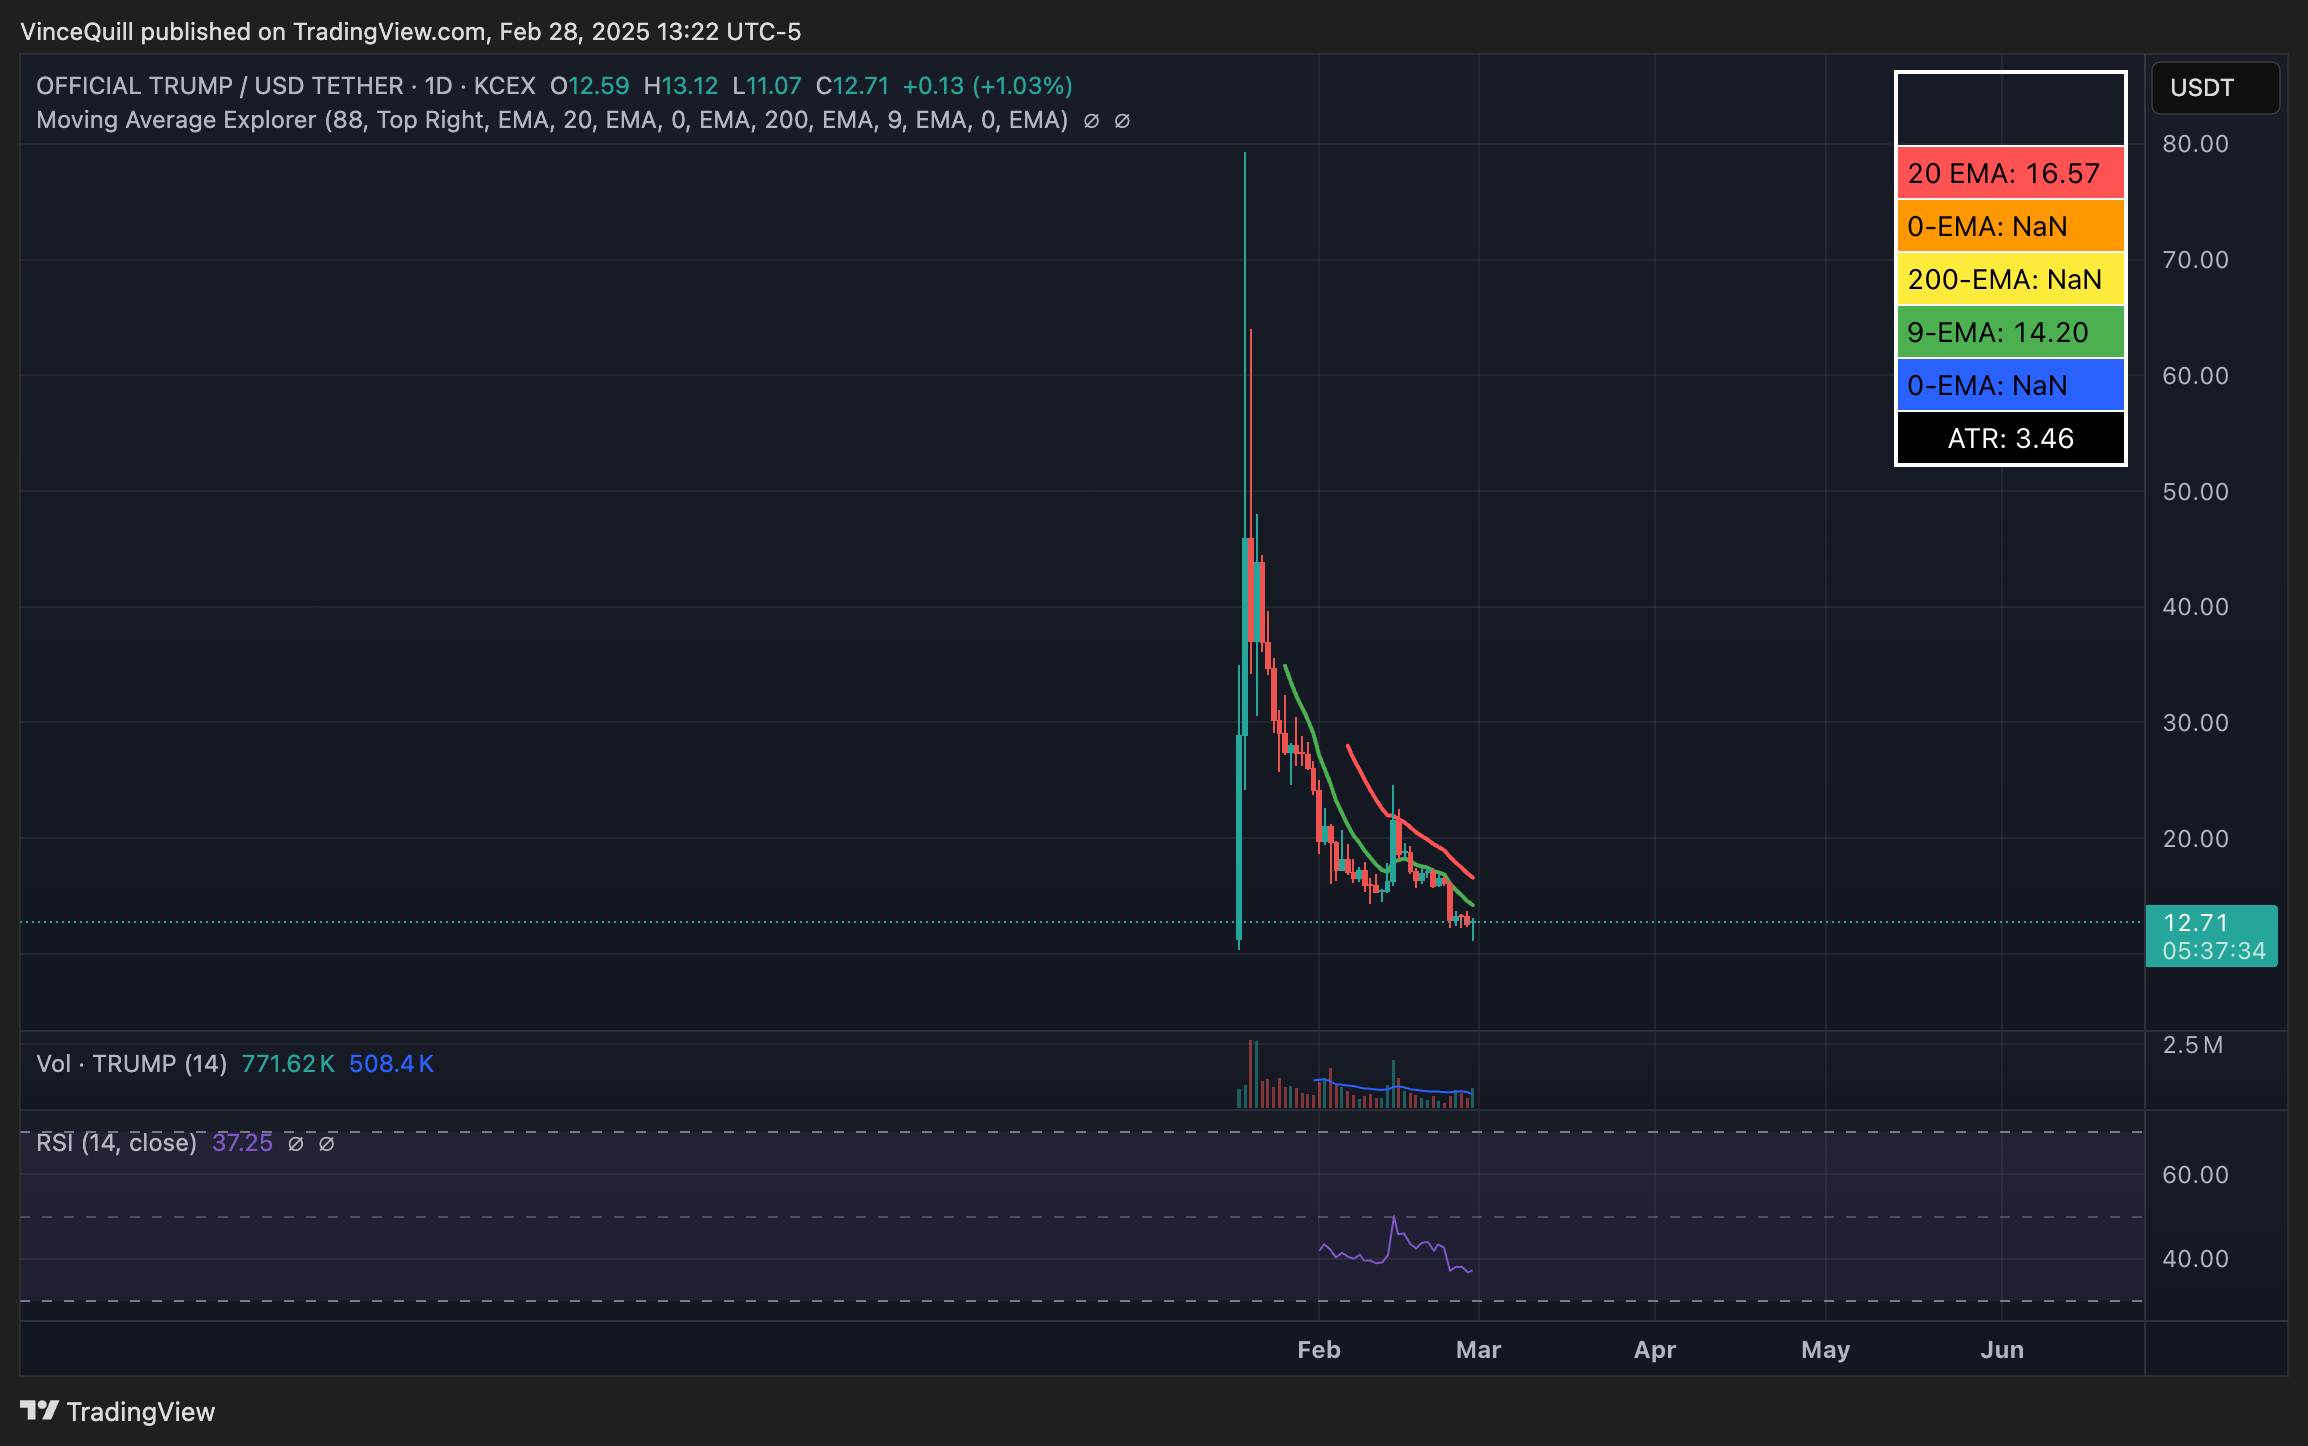This screenshot has height=1446, width=2308.
Task: Click the red 20 EMA: 16.57 cell
Action: pyautogui.click(x=2010, y=173)
